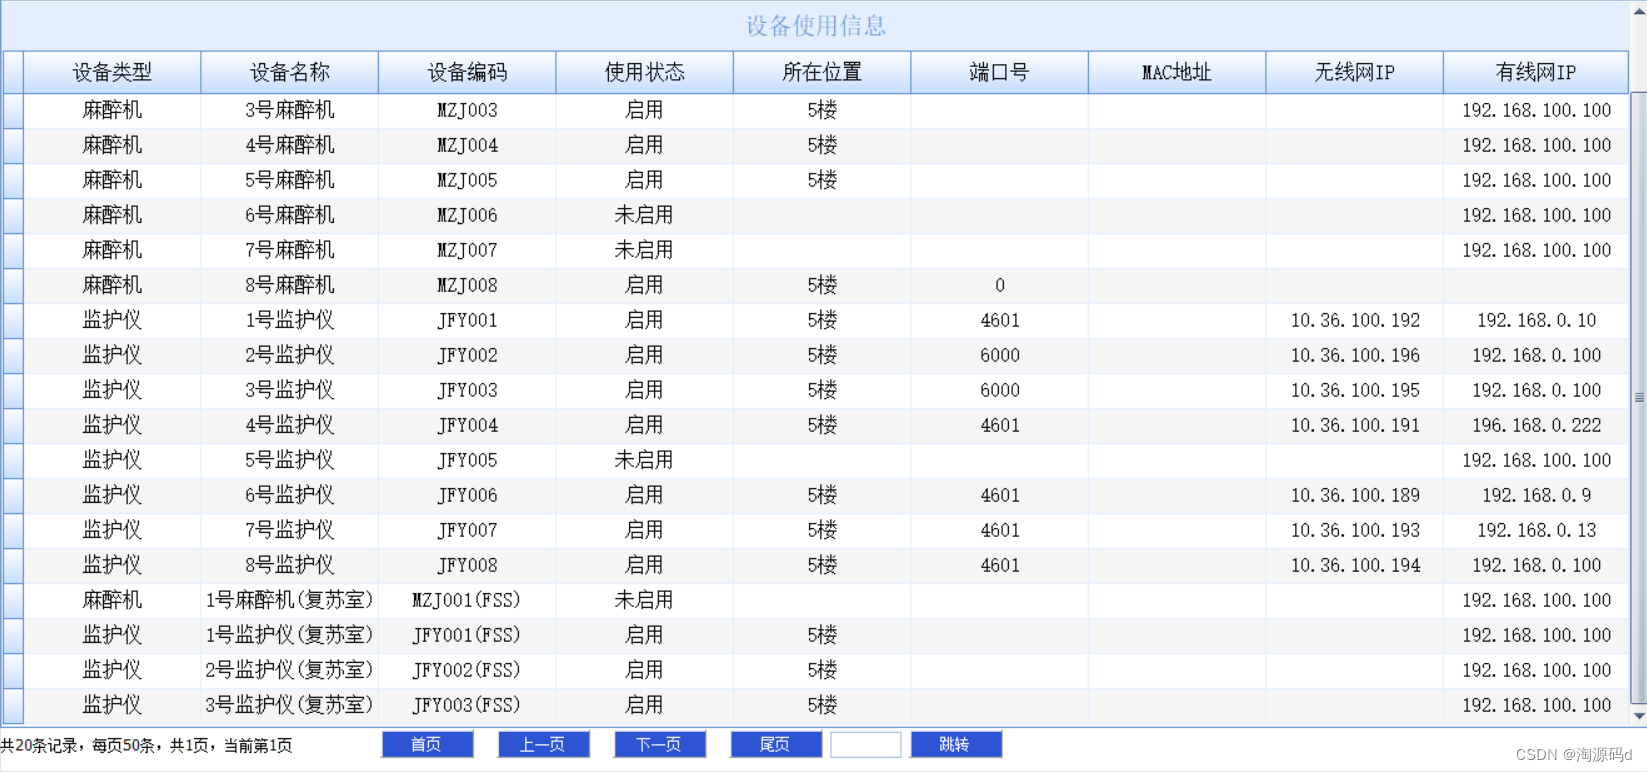Click the 3号监护仪(复苏室) name cell
This screenshot has width=1647, height=772.
click(x=290, y=705)
